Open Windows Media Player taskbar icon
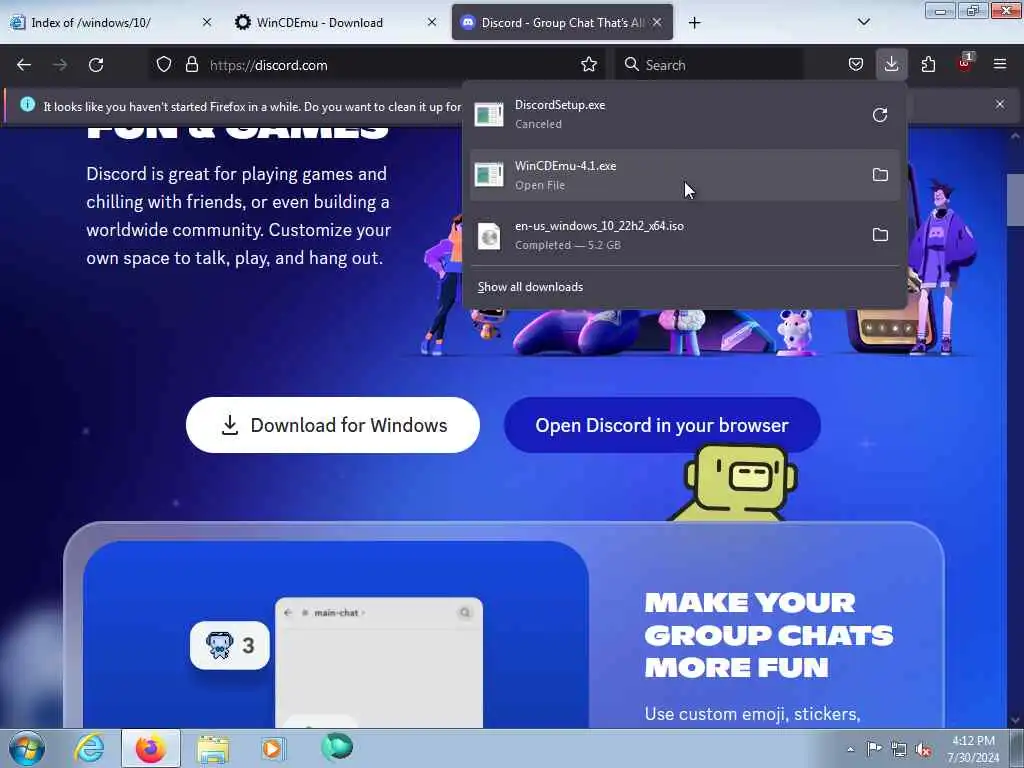 click(272, 748)
